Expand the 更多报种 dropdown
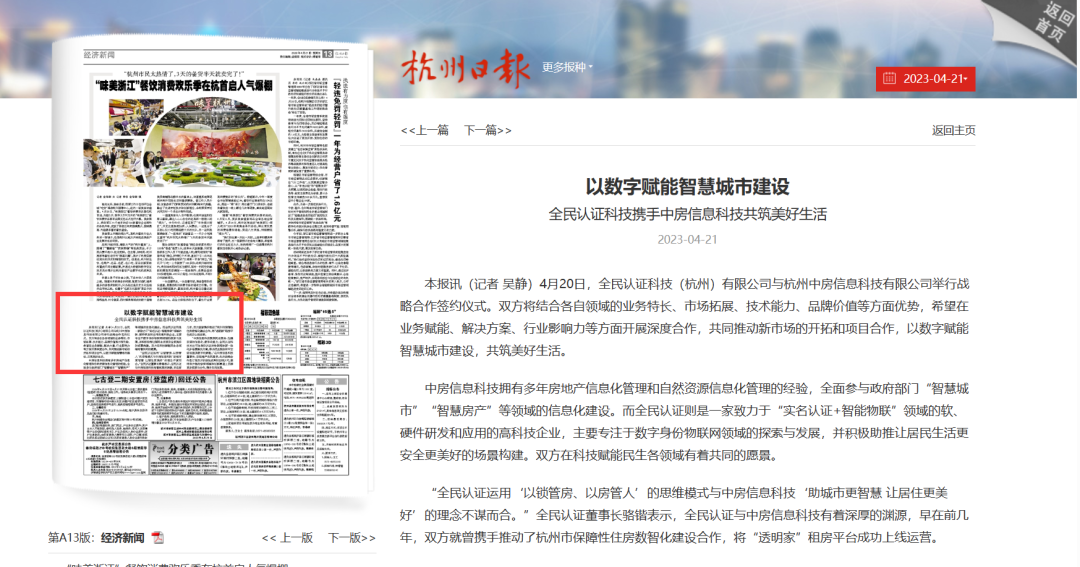Image resolution: width=1080 pixels, height=567 pixels. tap(567, 68)
